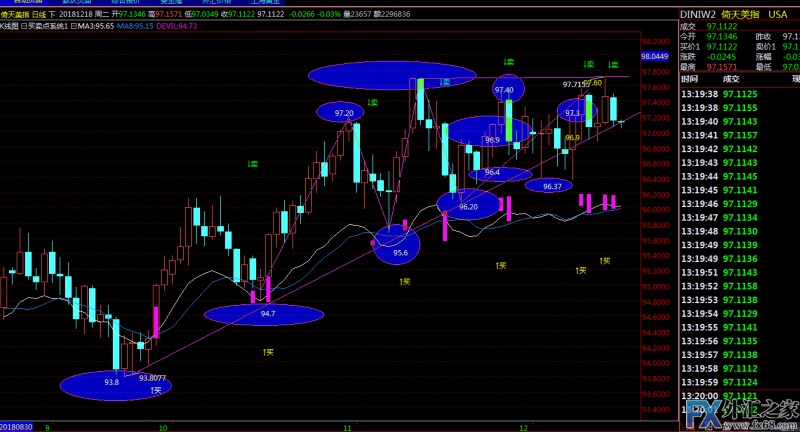
Task: Click the DEVIL indicator label
Action: point(177,26)
